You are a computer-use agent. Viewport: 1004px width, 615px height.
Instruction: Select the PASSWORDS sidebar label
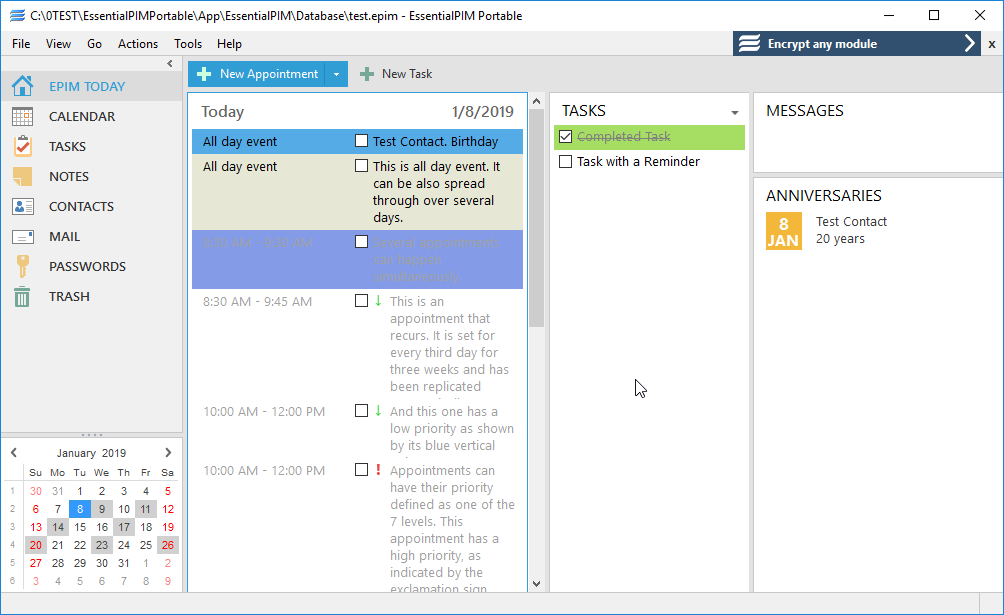pyautogui.click(x=87, y=266)
